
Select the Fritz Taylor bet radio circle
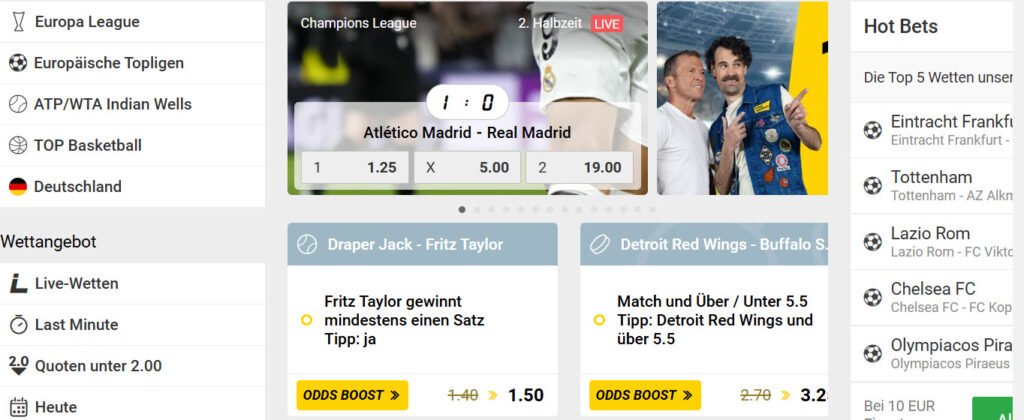tap(306, 320)
